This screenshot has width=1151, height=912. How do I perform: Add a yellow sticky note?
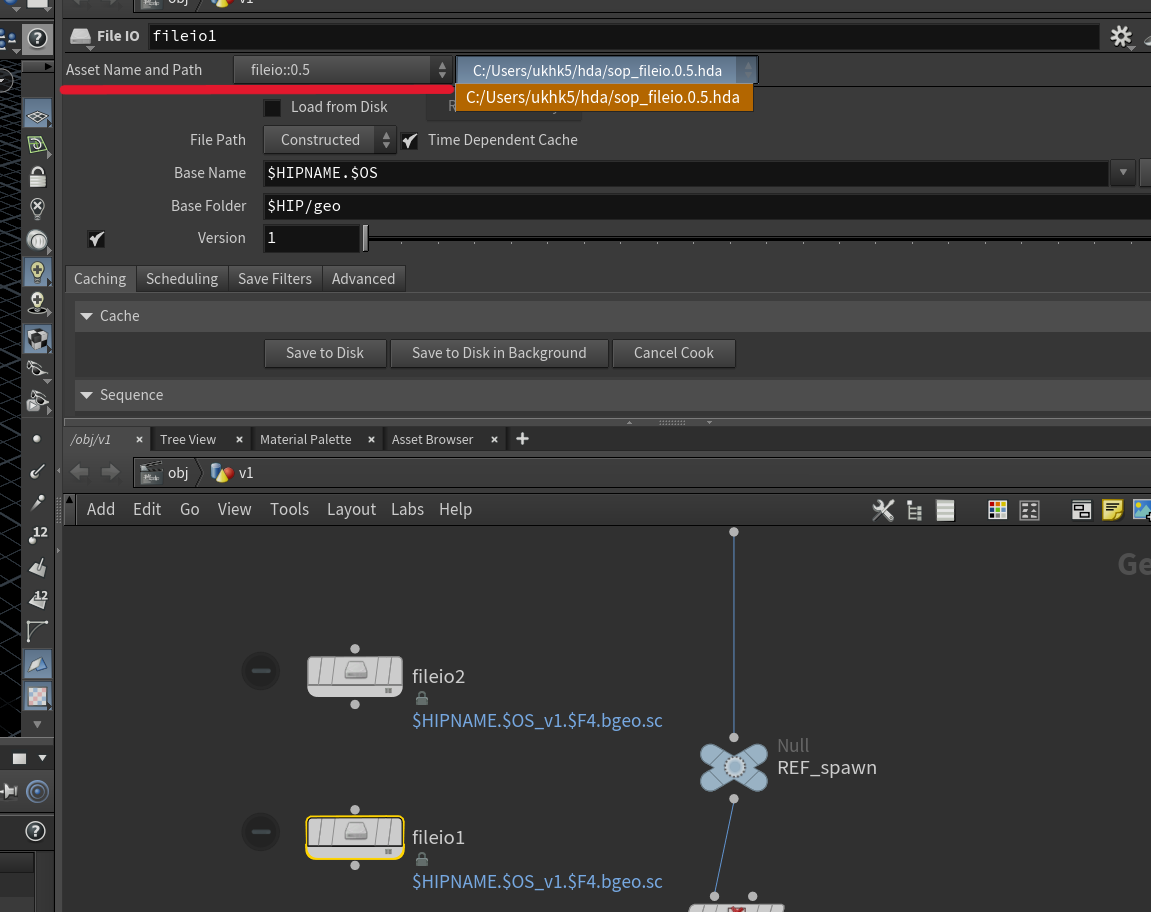point(1113,510)
